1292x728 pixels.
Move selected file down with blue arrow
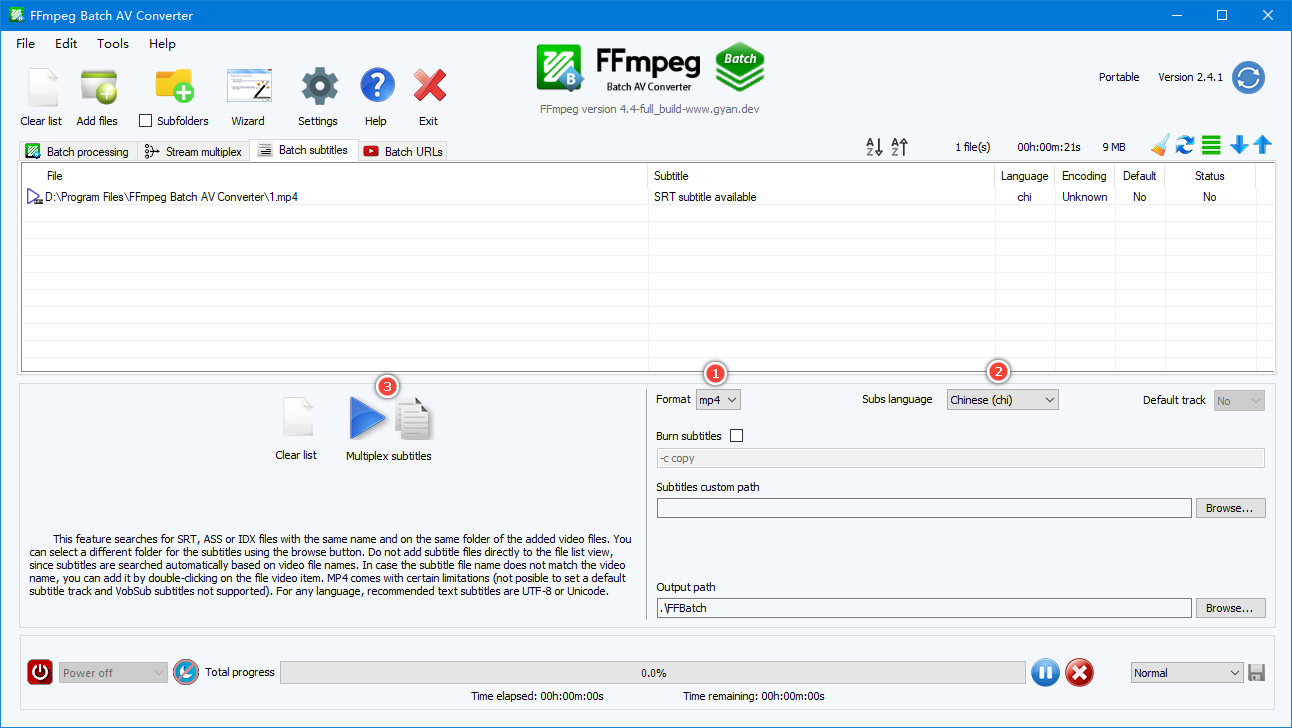pos(1239,146)
